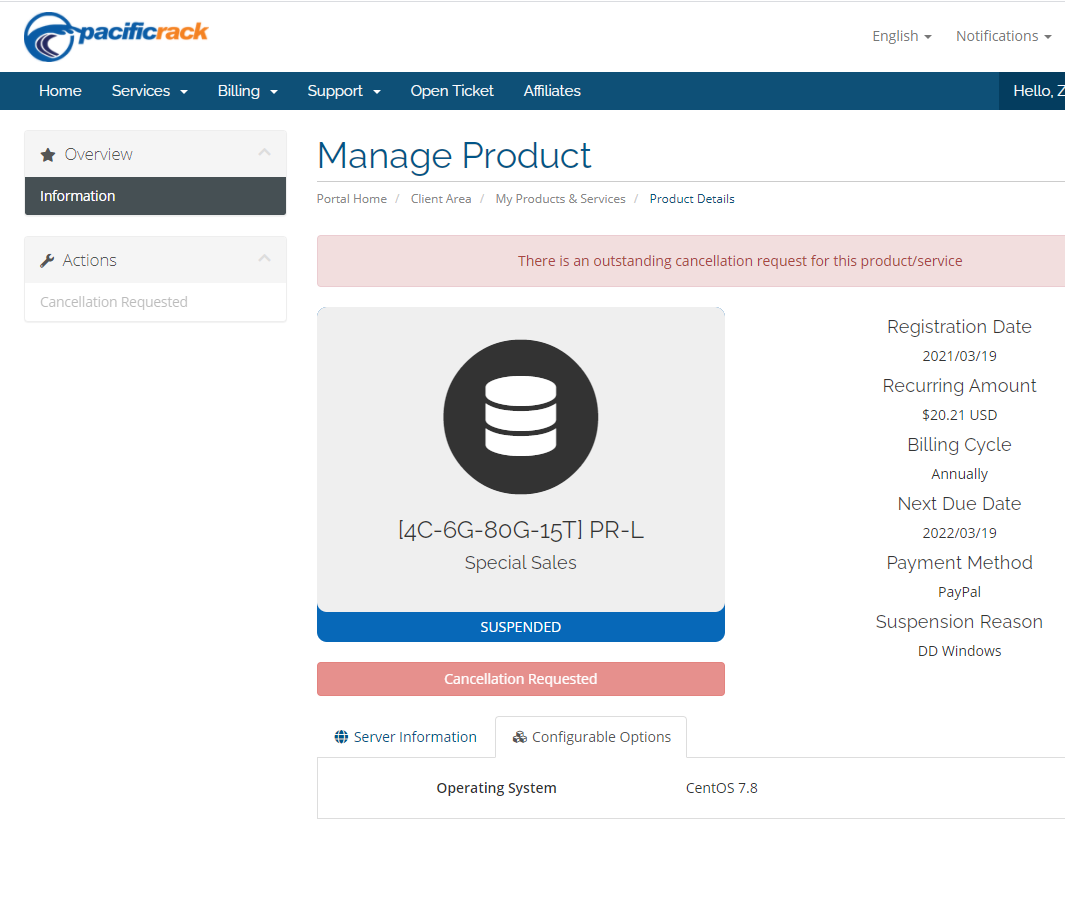Click Open Ticket in navigation bar

452,91
